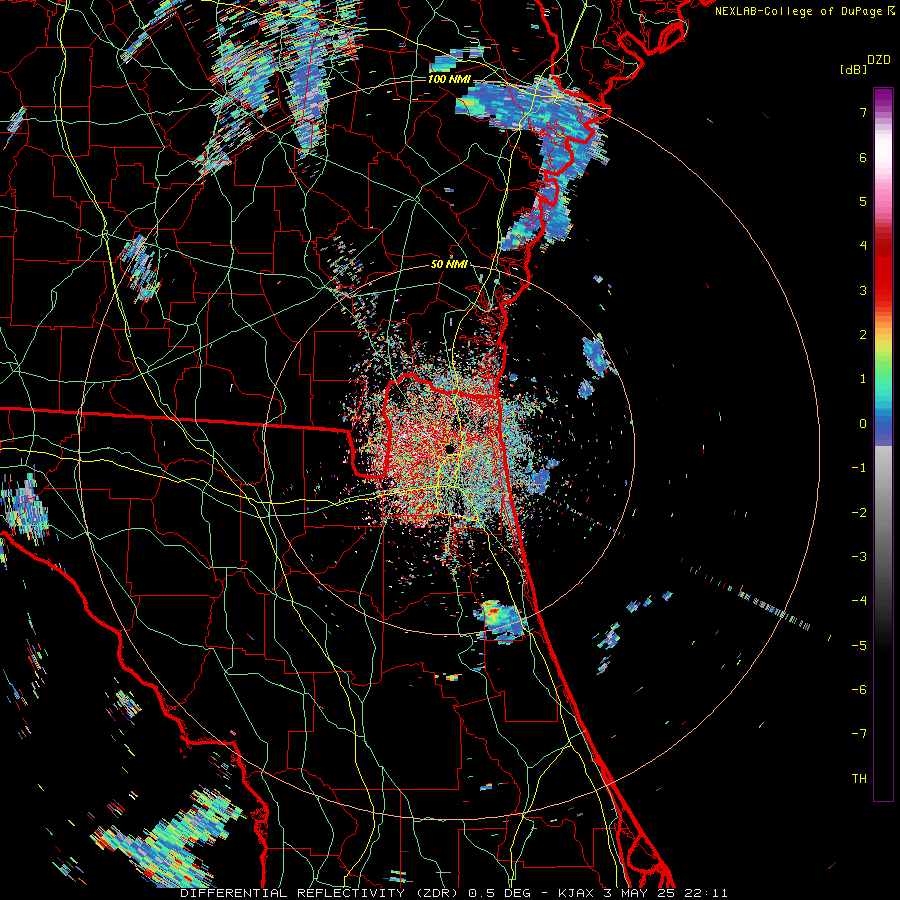Click the -7 dB scale label
This screenshot has height=900, width=900.
point(859,734)
